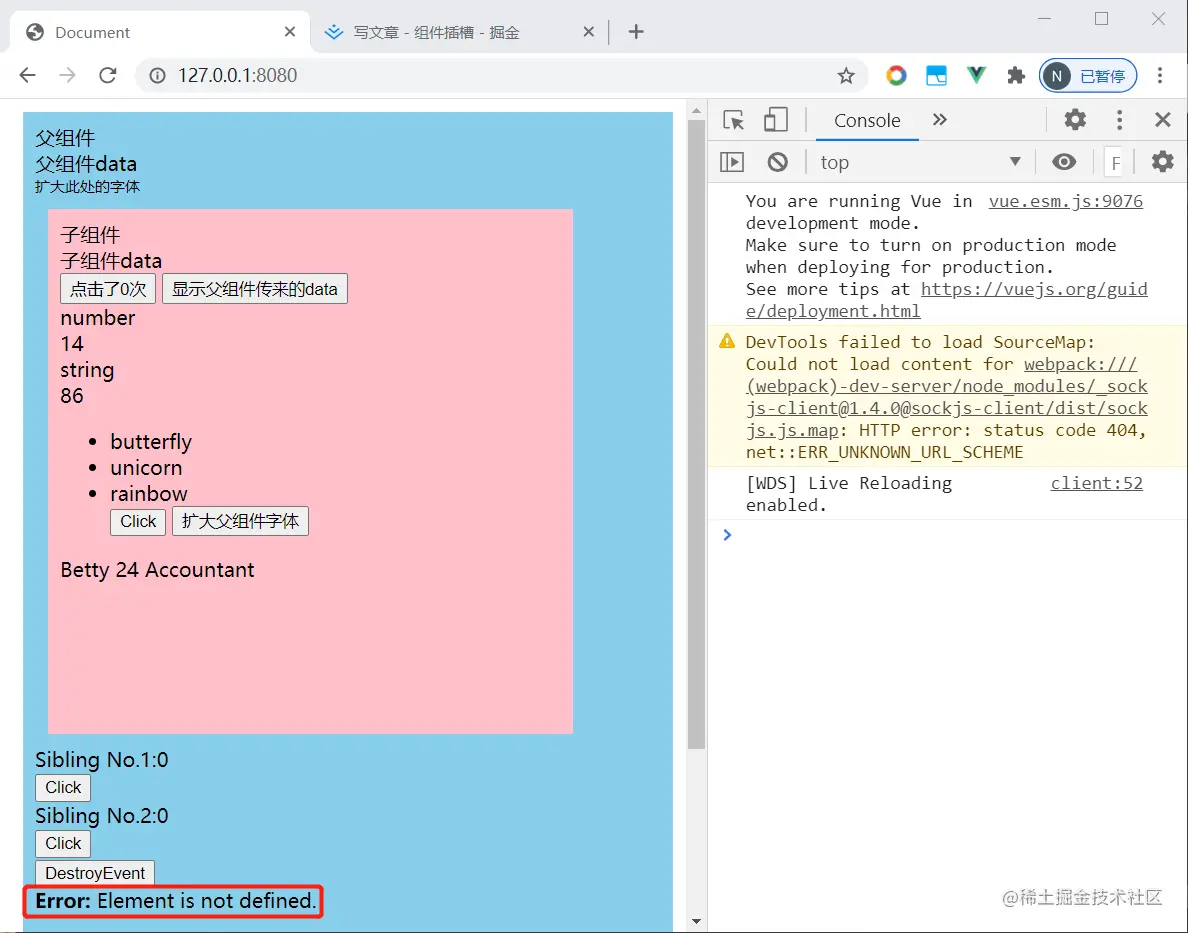Click the 点击了0次 button

(x=108, y=289)
